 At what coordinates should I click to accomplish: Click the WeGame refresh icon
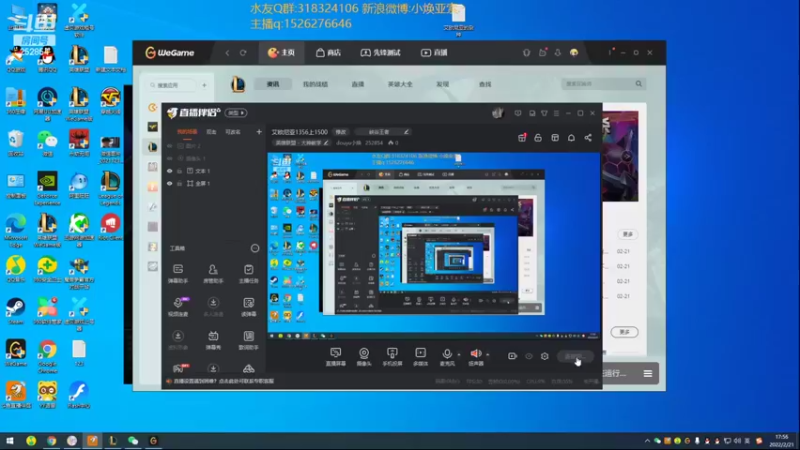pos(243,53)
